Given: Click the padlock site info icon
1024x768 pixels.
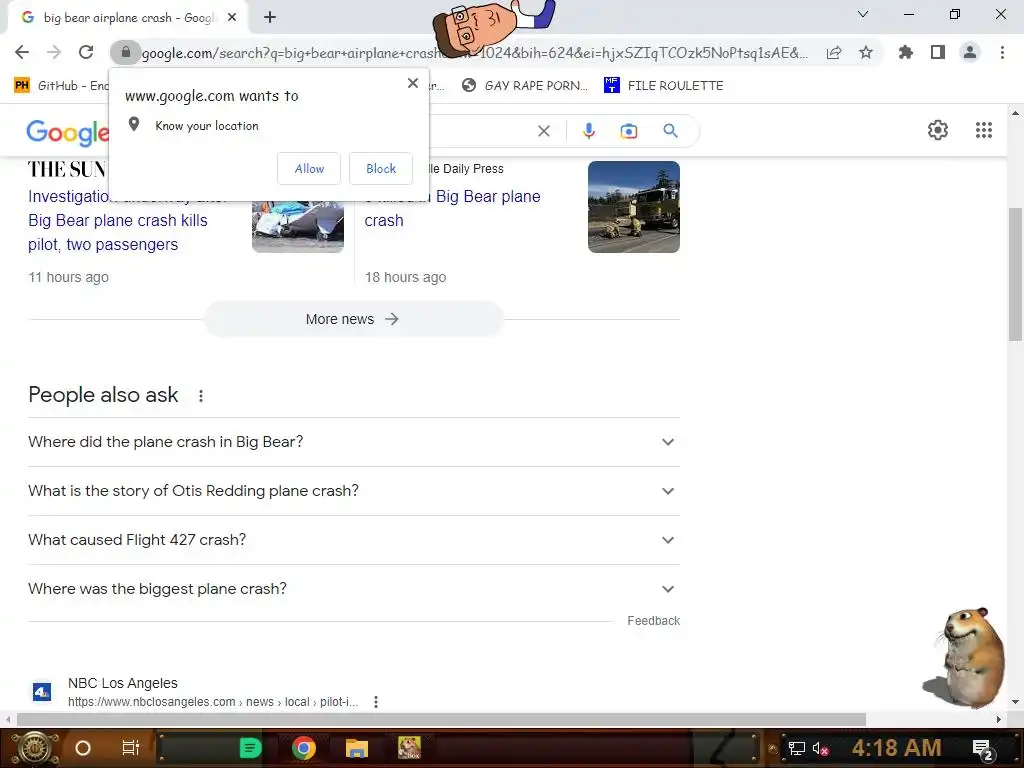Looking at the screenshot, I should click(125, 52).
